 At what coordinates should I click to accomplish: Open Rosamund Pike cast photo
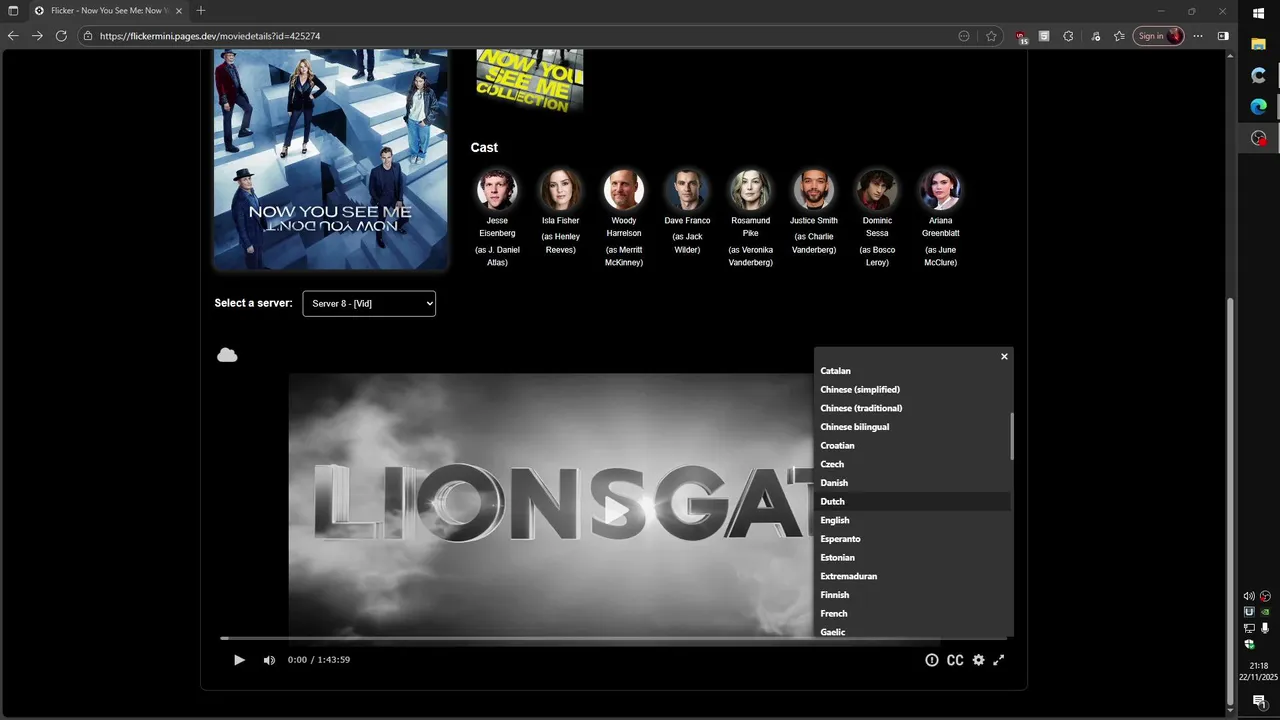(750, 189)
